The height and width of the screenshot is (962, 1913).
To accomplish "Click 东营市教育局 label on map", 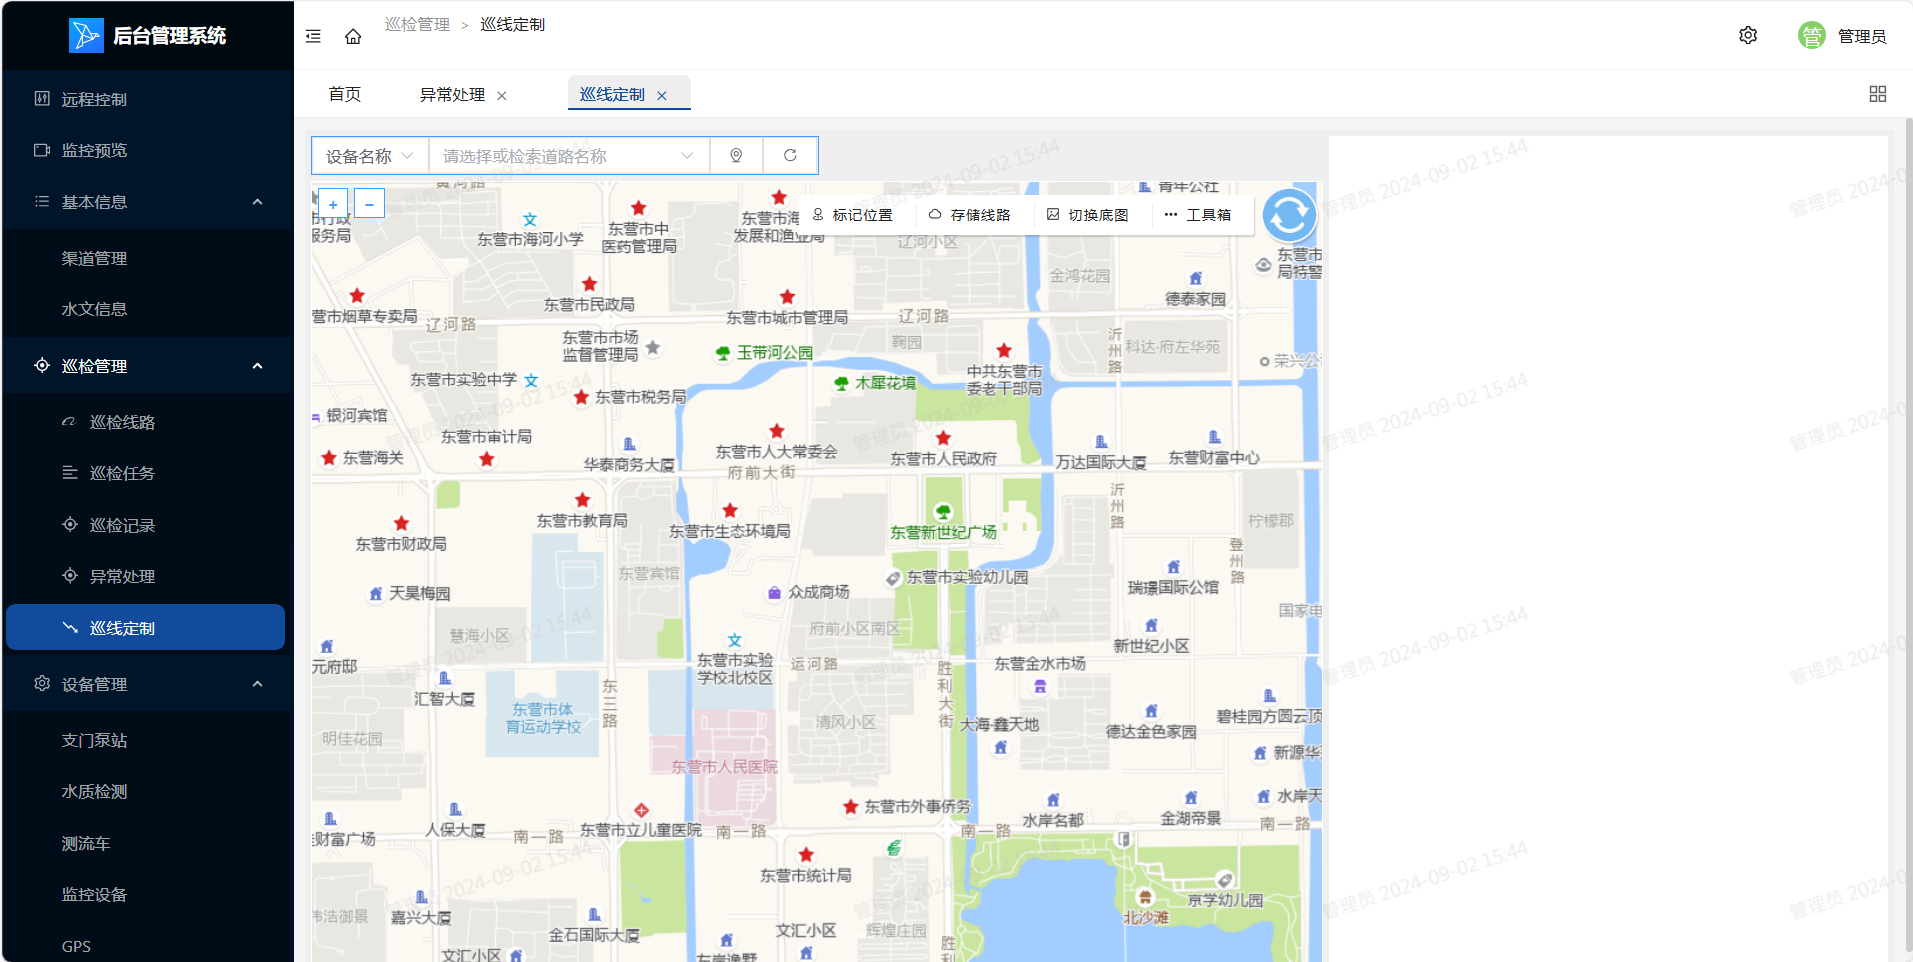I will [582, 520].
